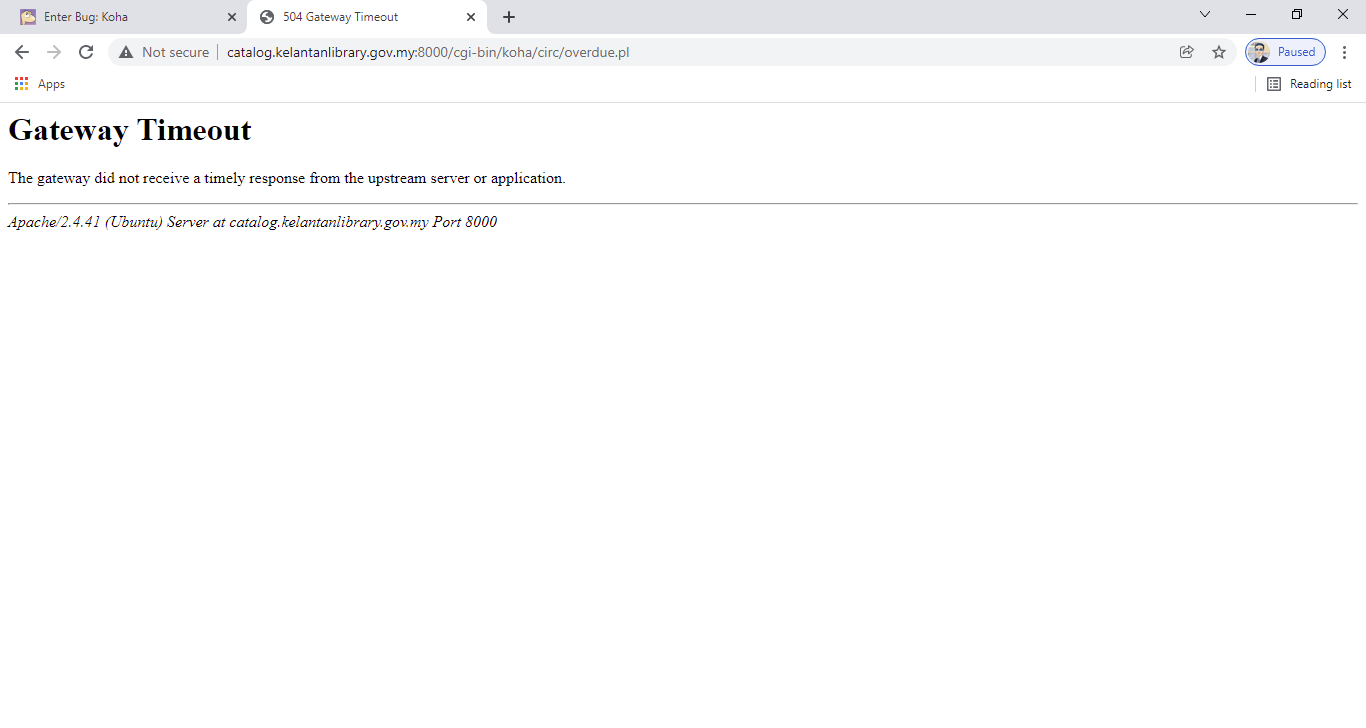Open the Apps shortcut in bookmarks bar
The image size is (1366, 728).
click(x=40, y=84)
